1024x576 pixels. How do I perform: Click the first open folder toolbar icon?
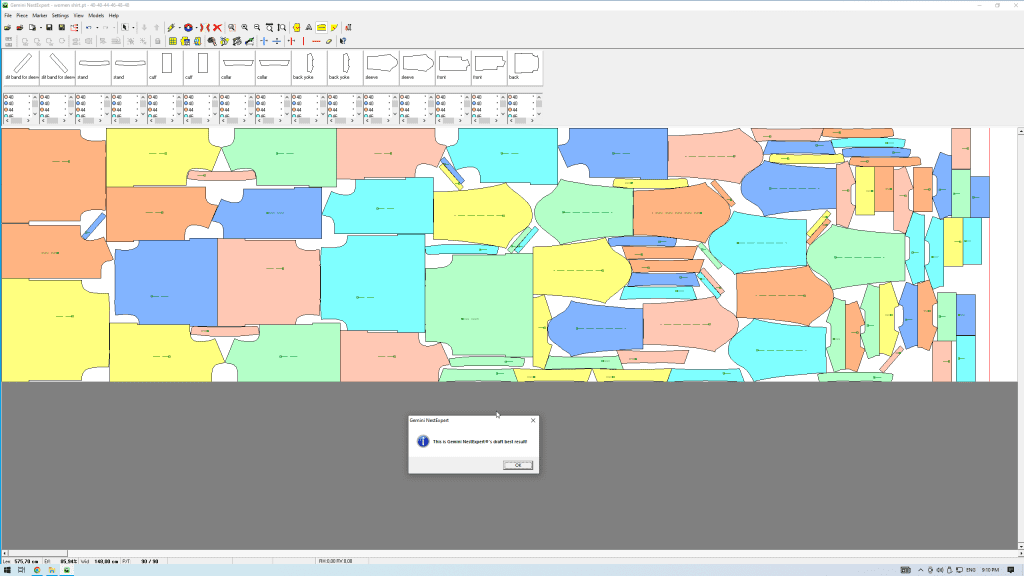7,27
